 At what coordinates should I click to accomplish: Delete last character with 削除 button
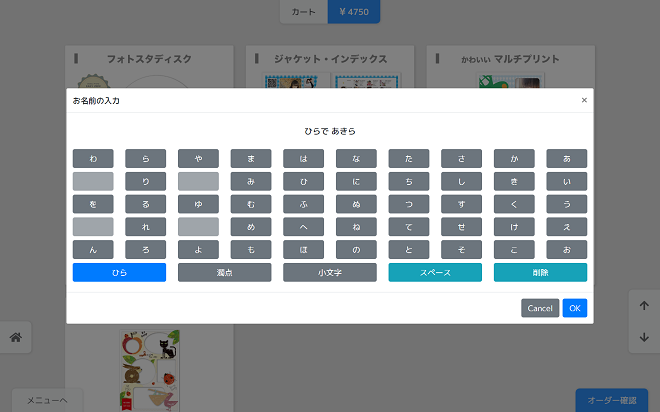point(540,272)
